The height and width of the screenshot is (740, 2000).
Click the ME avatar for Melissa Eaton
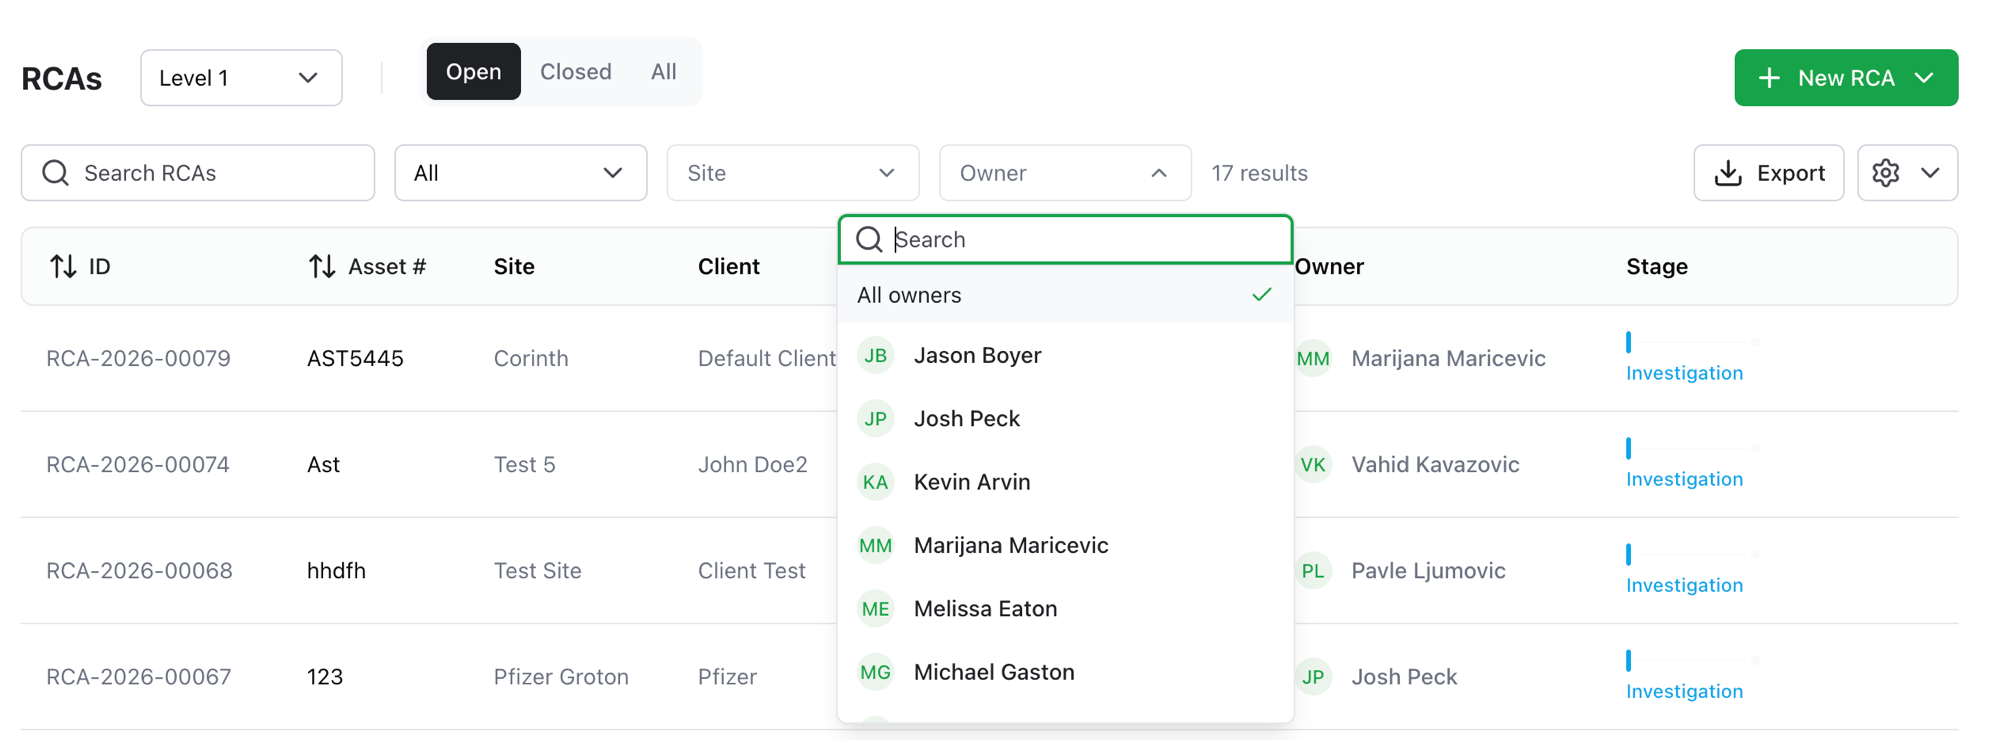pos(876,608)
